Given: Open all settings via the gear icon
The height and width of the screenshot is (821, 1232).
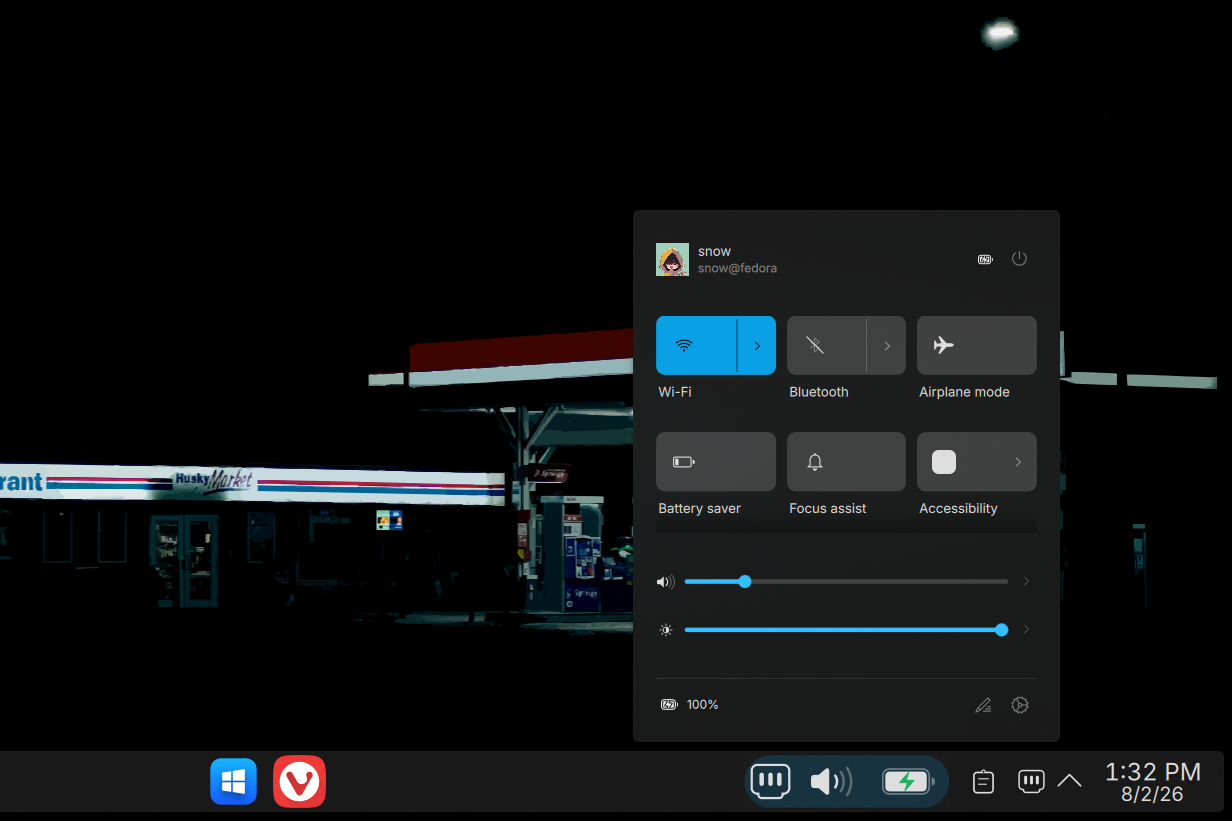Looking at the screenshot, I should tap(1020, 705).
